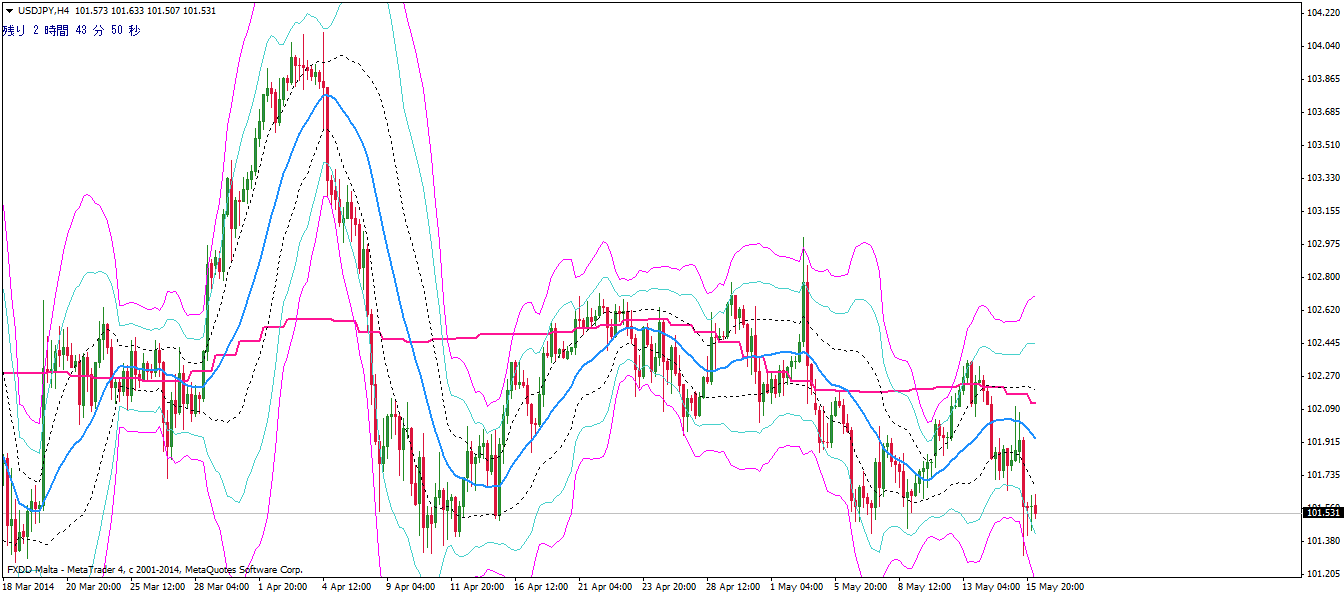Click time axis label 25 Mar 12:00

click(159, 587)
